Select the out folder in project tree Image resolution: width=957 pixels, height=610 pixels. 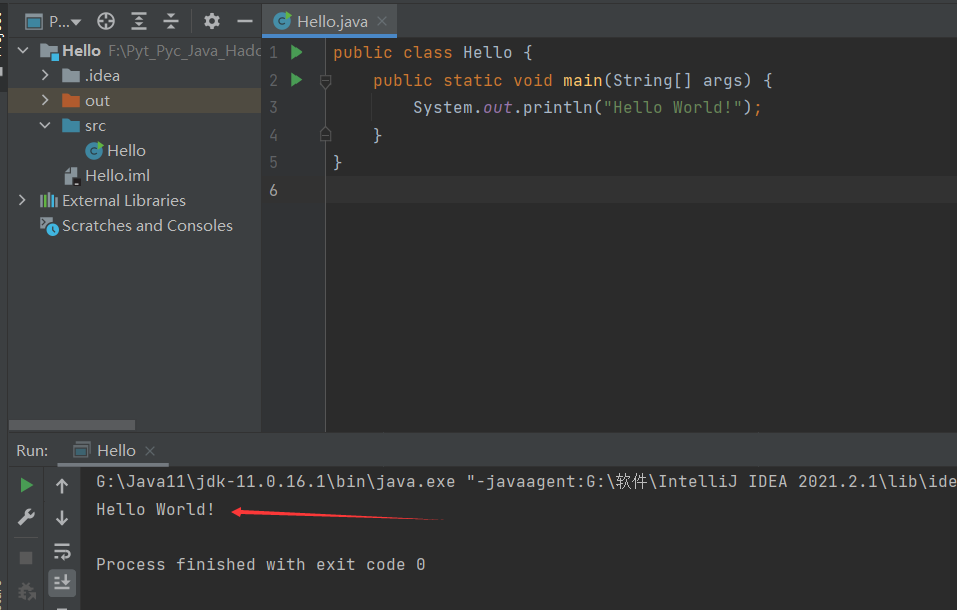click(x=134, y=101)
